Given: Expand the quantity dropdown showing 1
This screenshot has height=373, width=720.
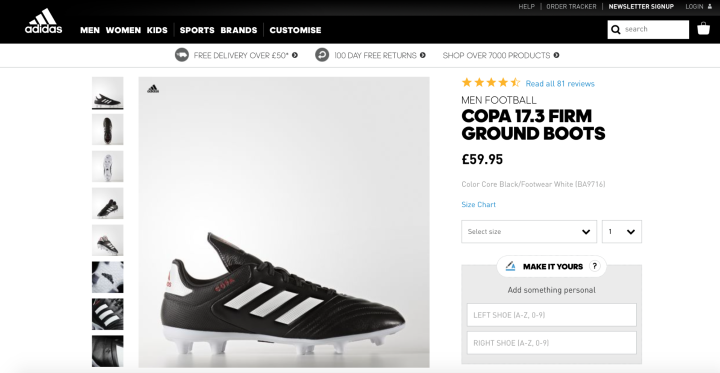Looking at the screenshot, I should point(622,232).
